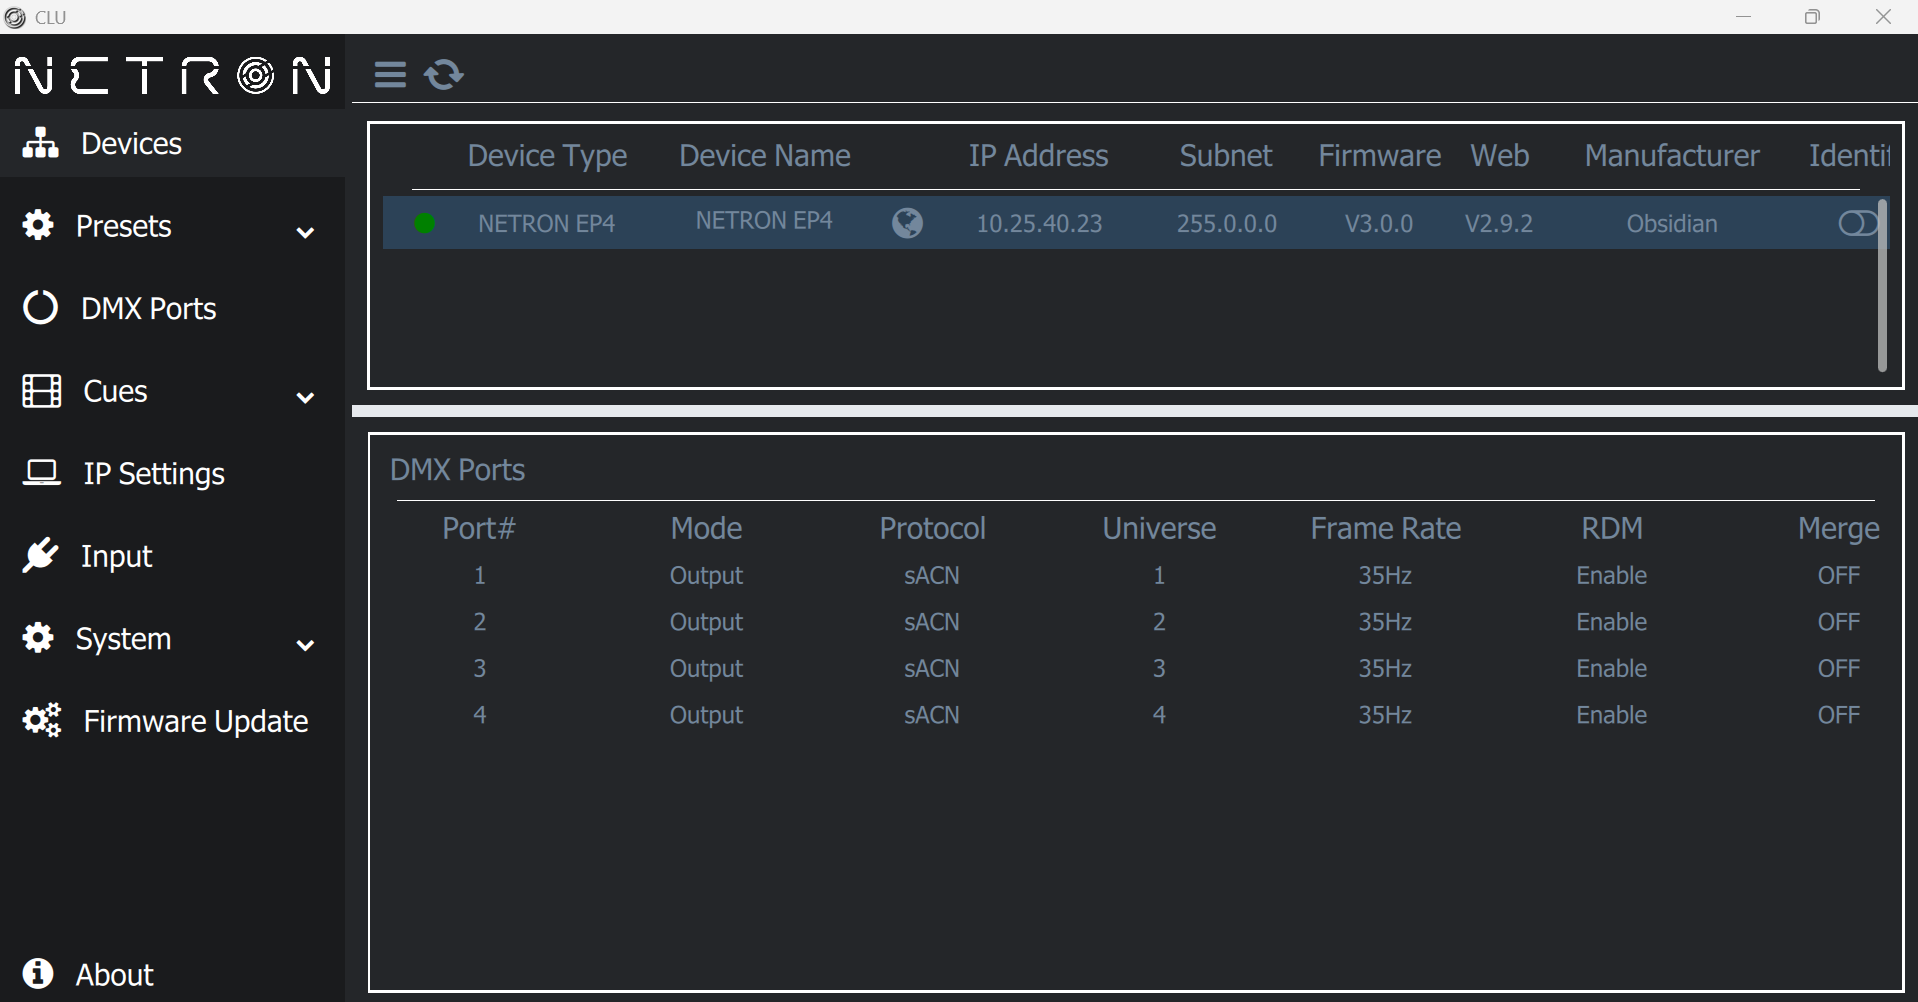Click the Mode column header

tap(706, 528)
